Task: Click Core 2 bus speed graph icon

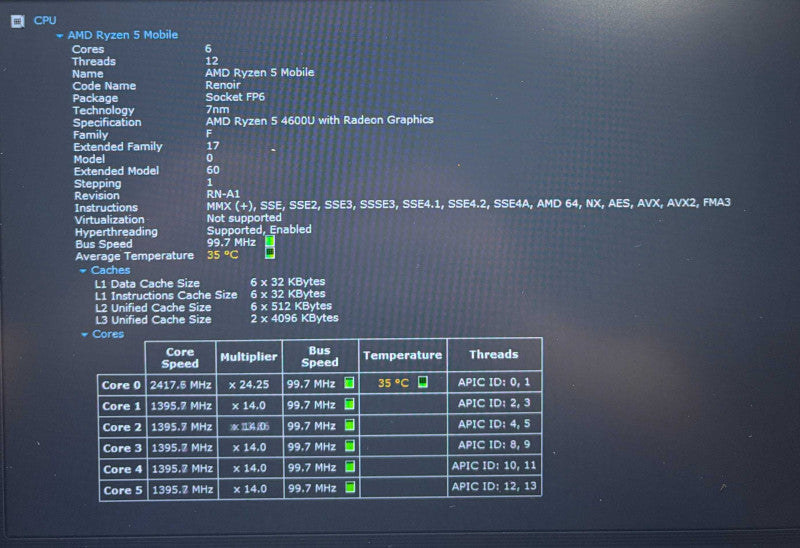Action: [349, 425]
